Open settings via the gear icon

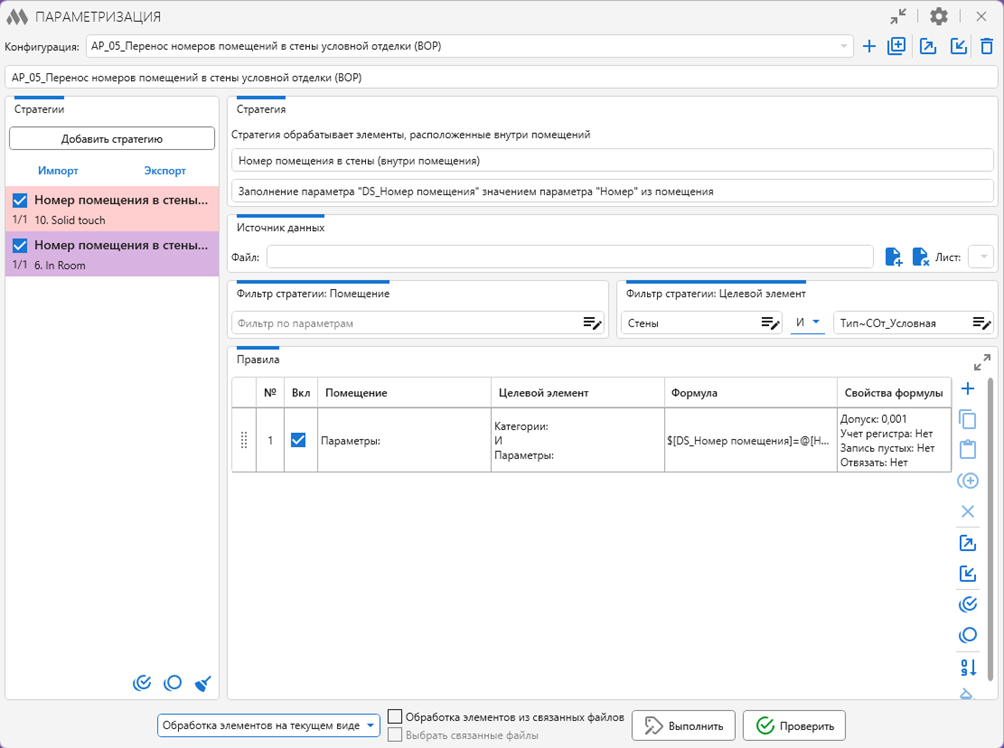coord(938,17)
